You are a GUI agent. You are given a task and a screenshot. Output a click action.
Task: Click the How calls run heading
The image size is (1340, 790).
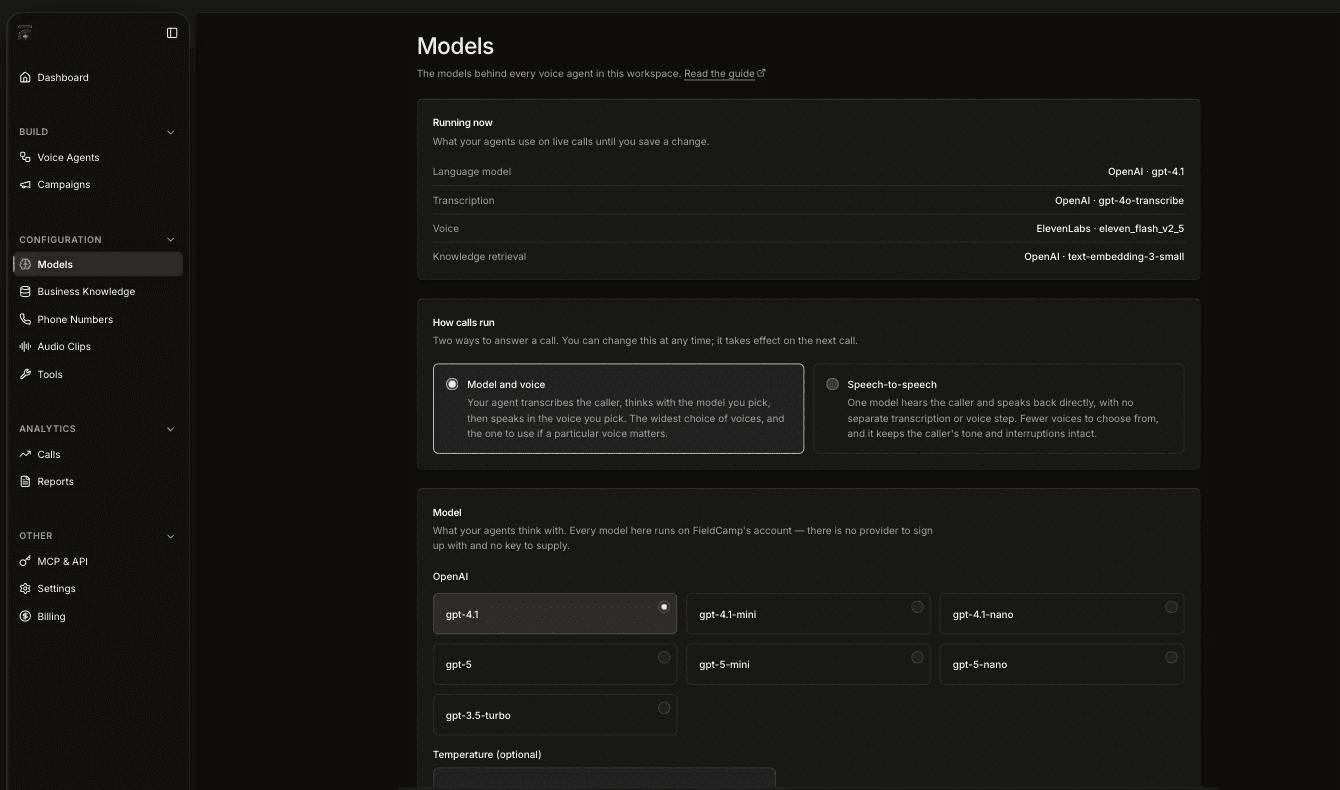(464, 322)
